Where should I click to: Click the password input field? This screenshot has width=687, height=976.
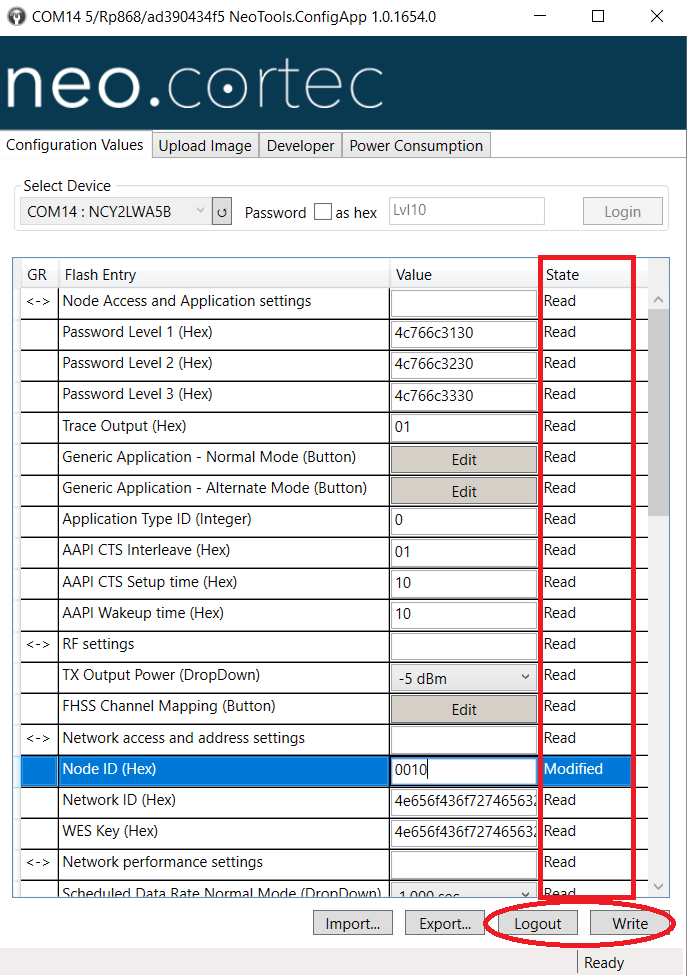point(467,210)
